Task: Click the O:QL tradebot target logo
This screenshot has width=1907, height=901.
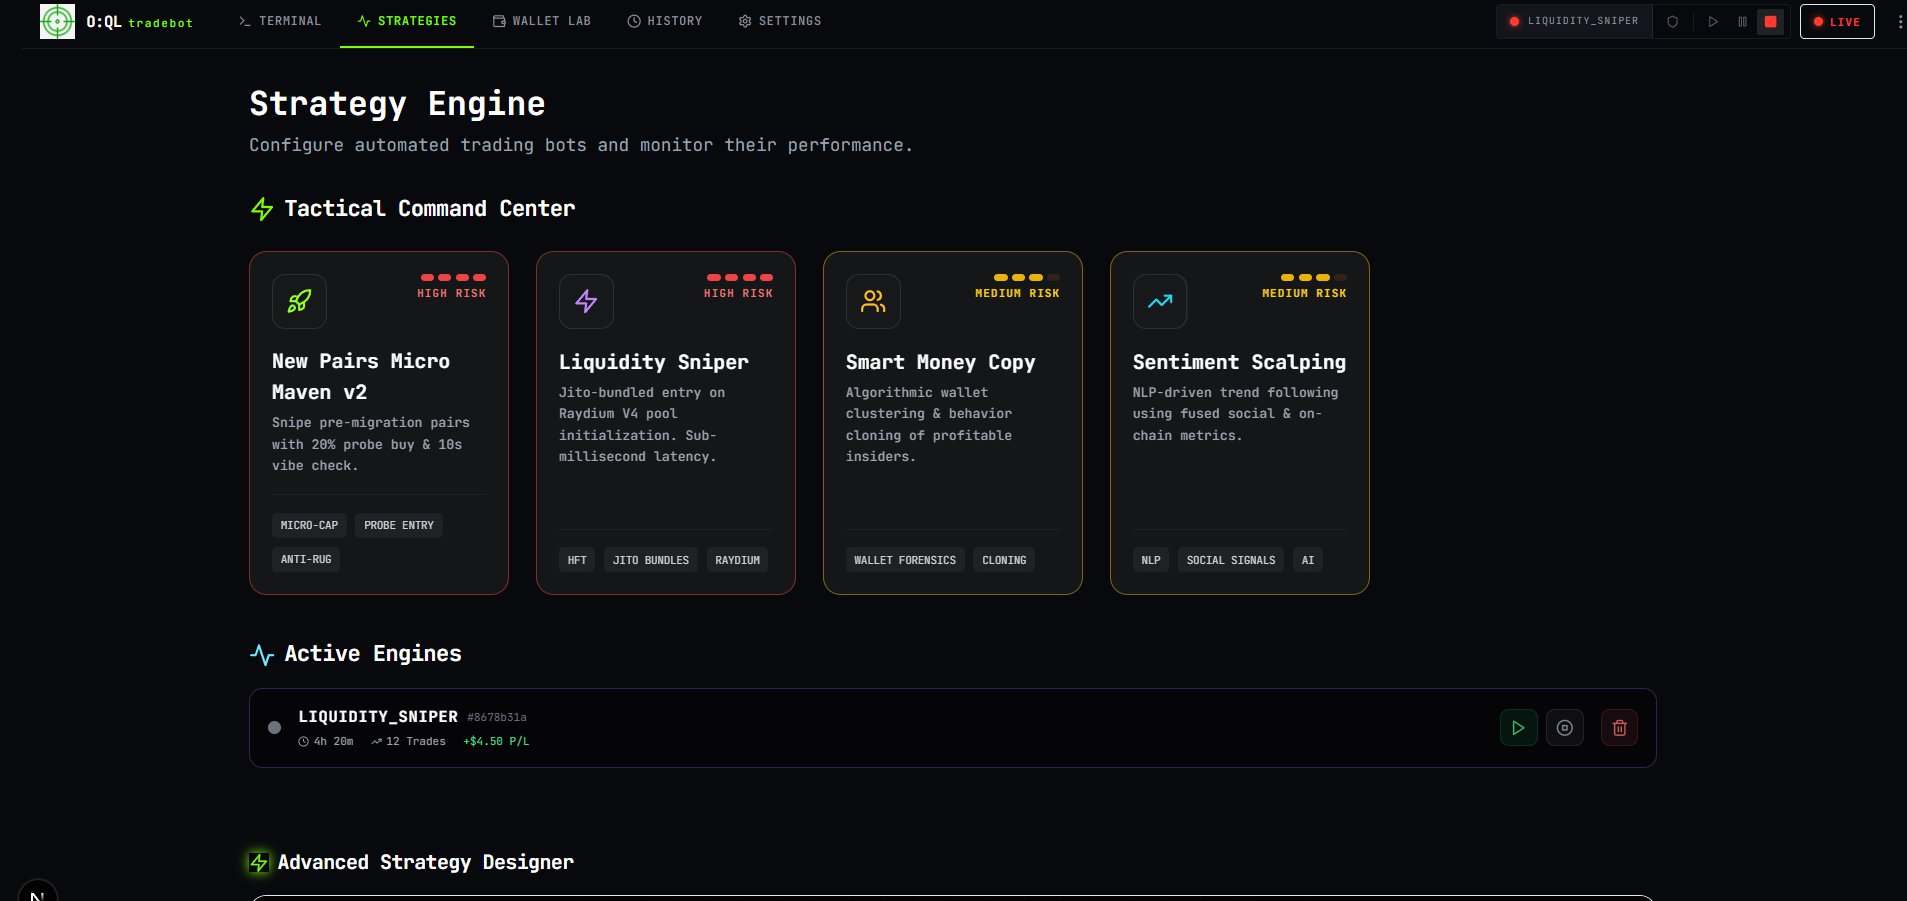Action: pos(57,21)
